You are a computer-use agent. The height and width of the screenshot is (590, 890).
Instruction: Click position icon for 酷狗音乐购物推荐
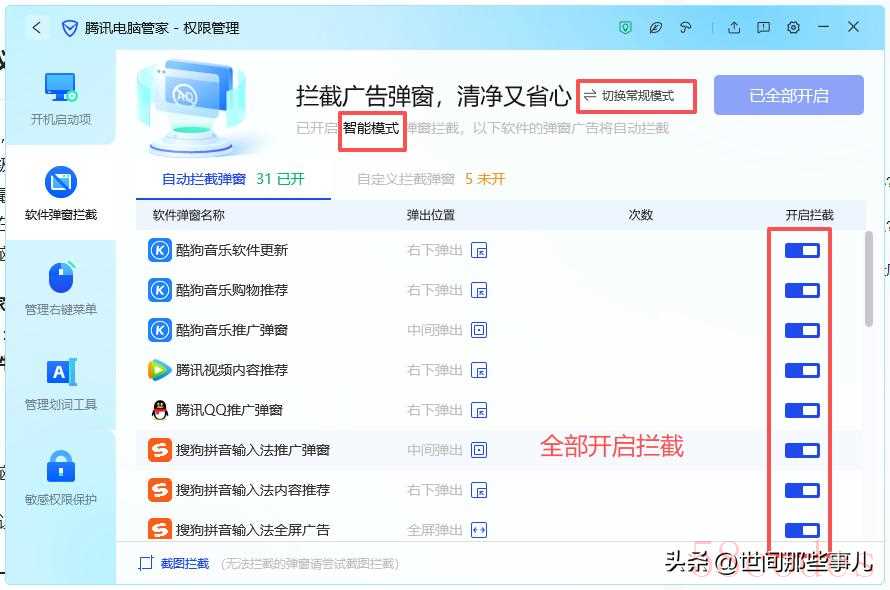click(x=479, y=291)
